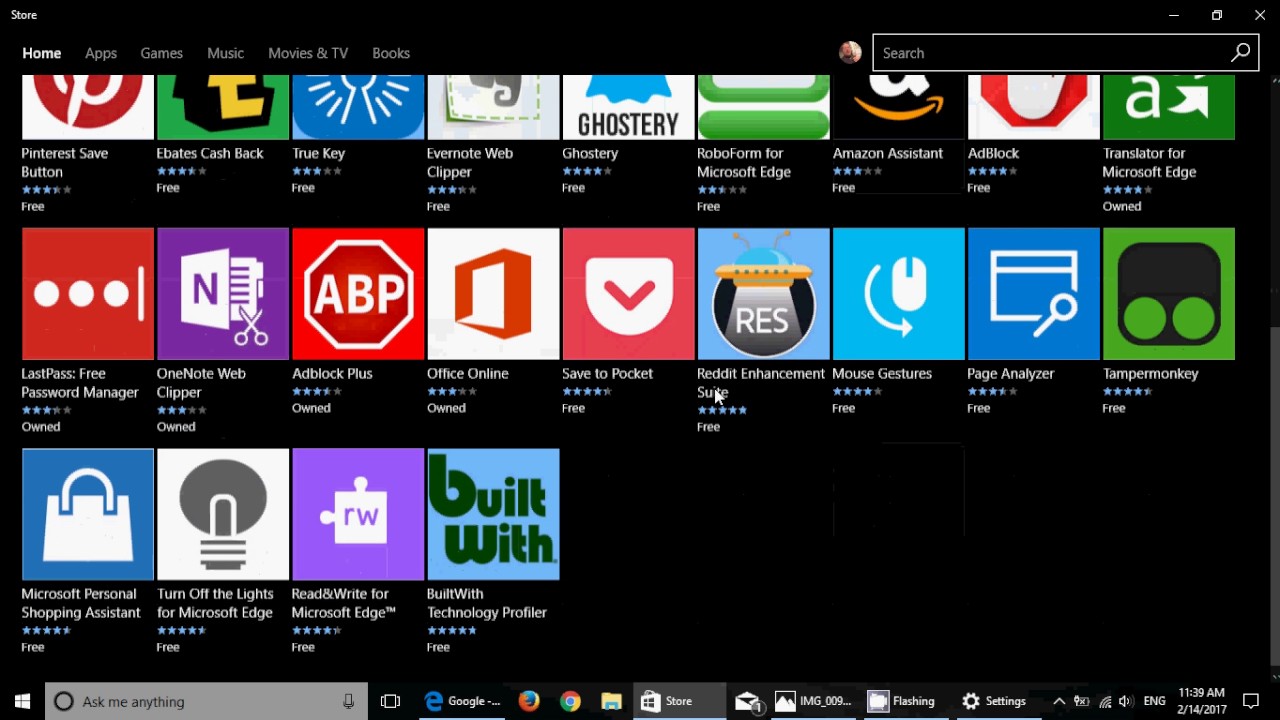Open the File Explorer taskbar icon
1280x720 pixels.
(611, 701)
